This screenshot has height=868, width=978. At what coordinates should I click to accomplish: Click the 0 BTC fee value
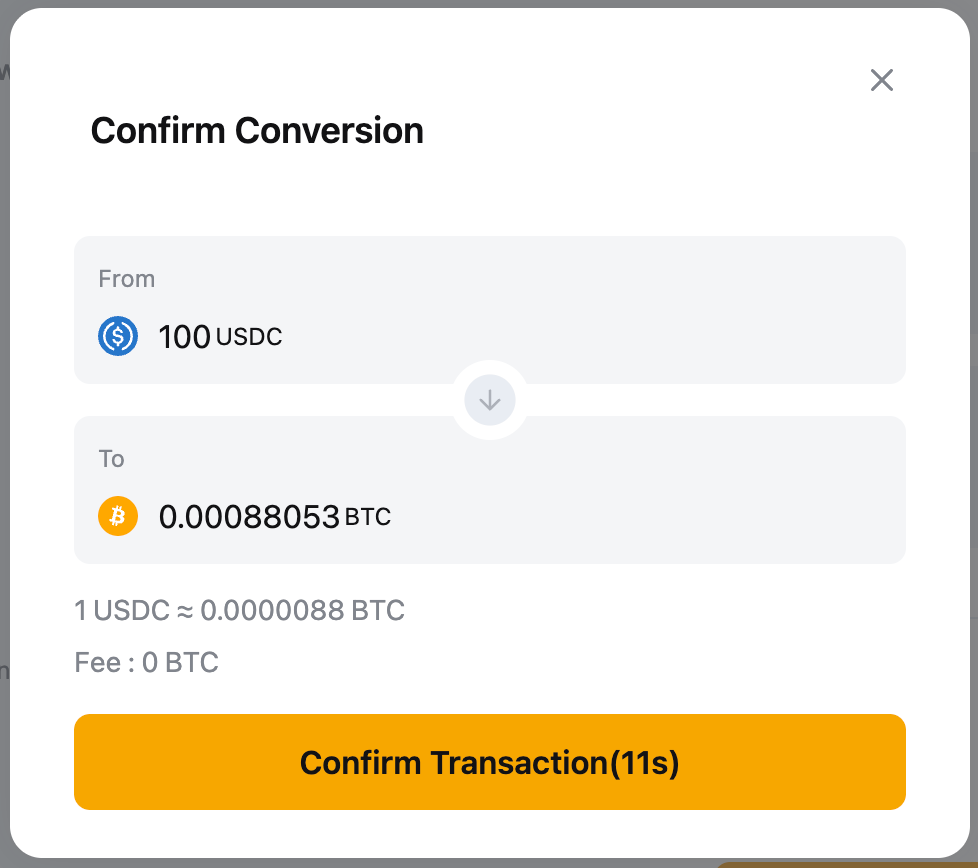180,662
